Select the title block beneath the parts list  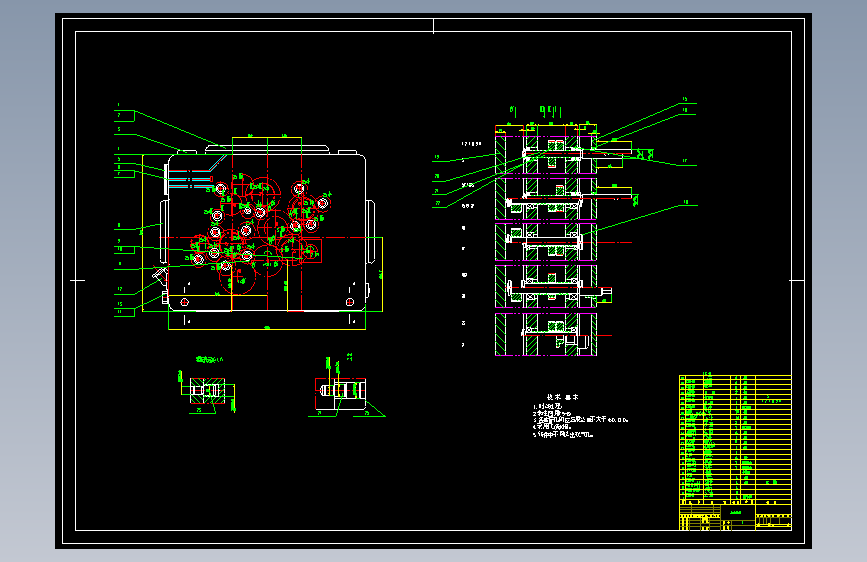[735, 517]
